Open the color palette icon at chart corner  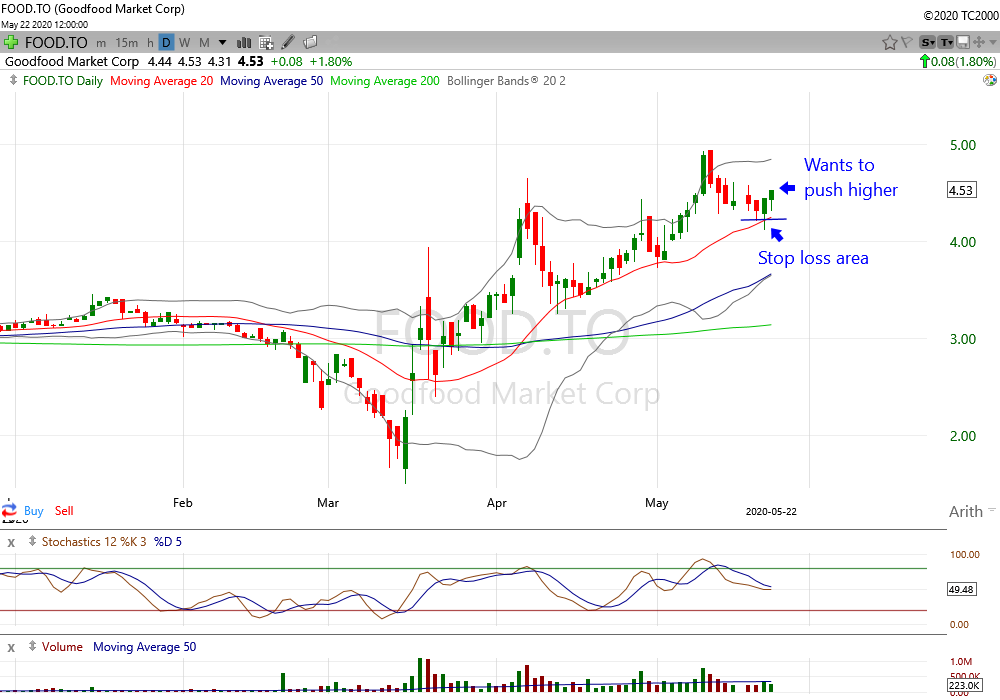coord(989,80)
